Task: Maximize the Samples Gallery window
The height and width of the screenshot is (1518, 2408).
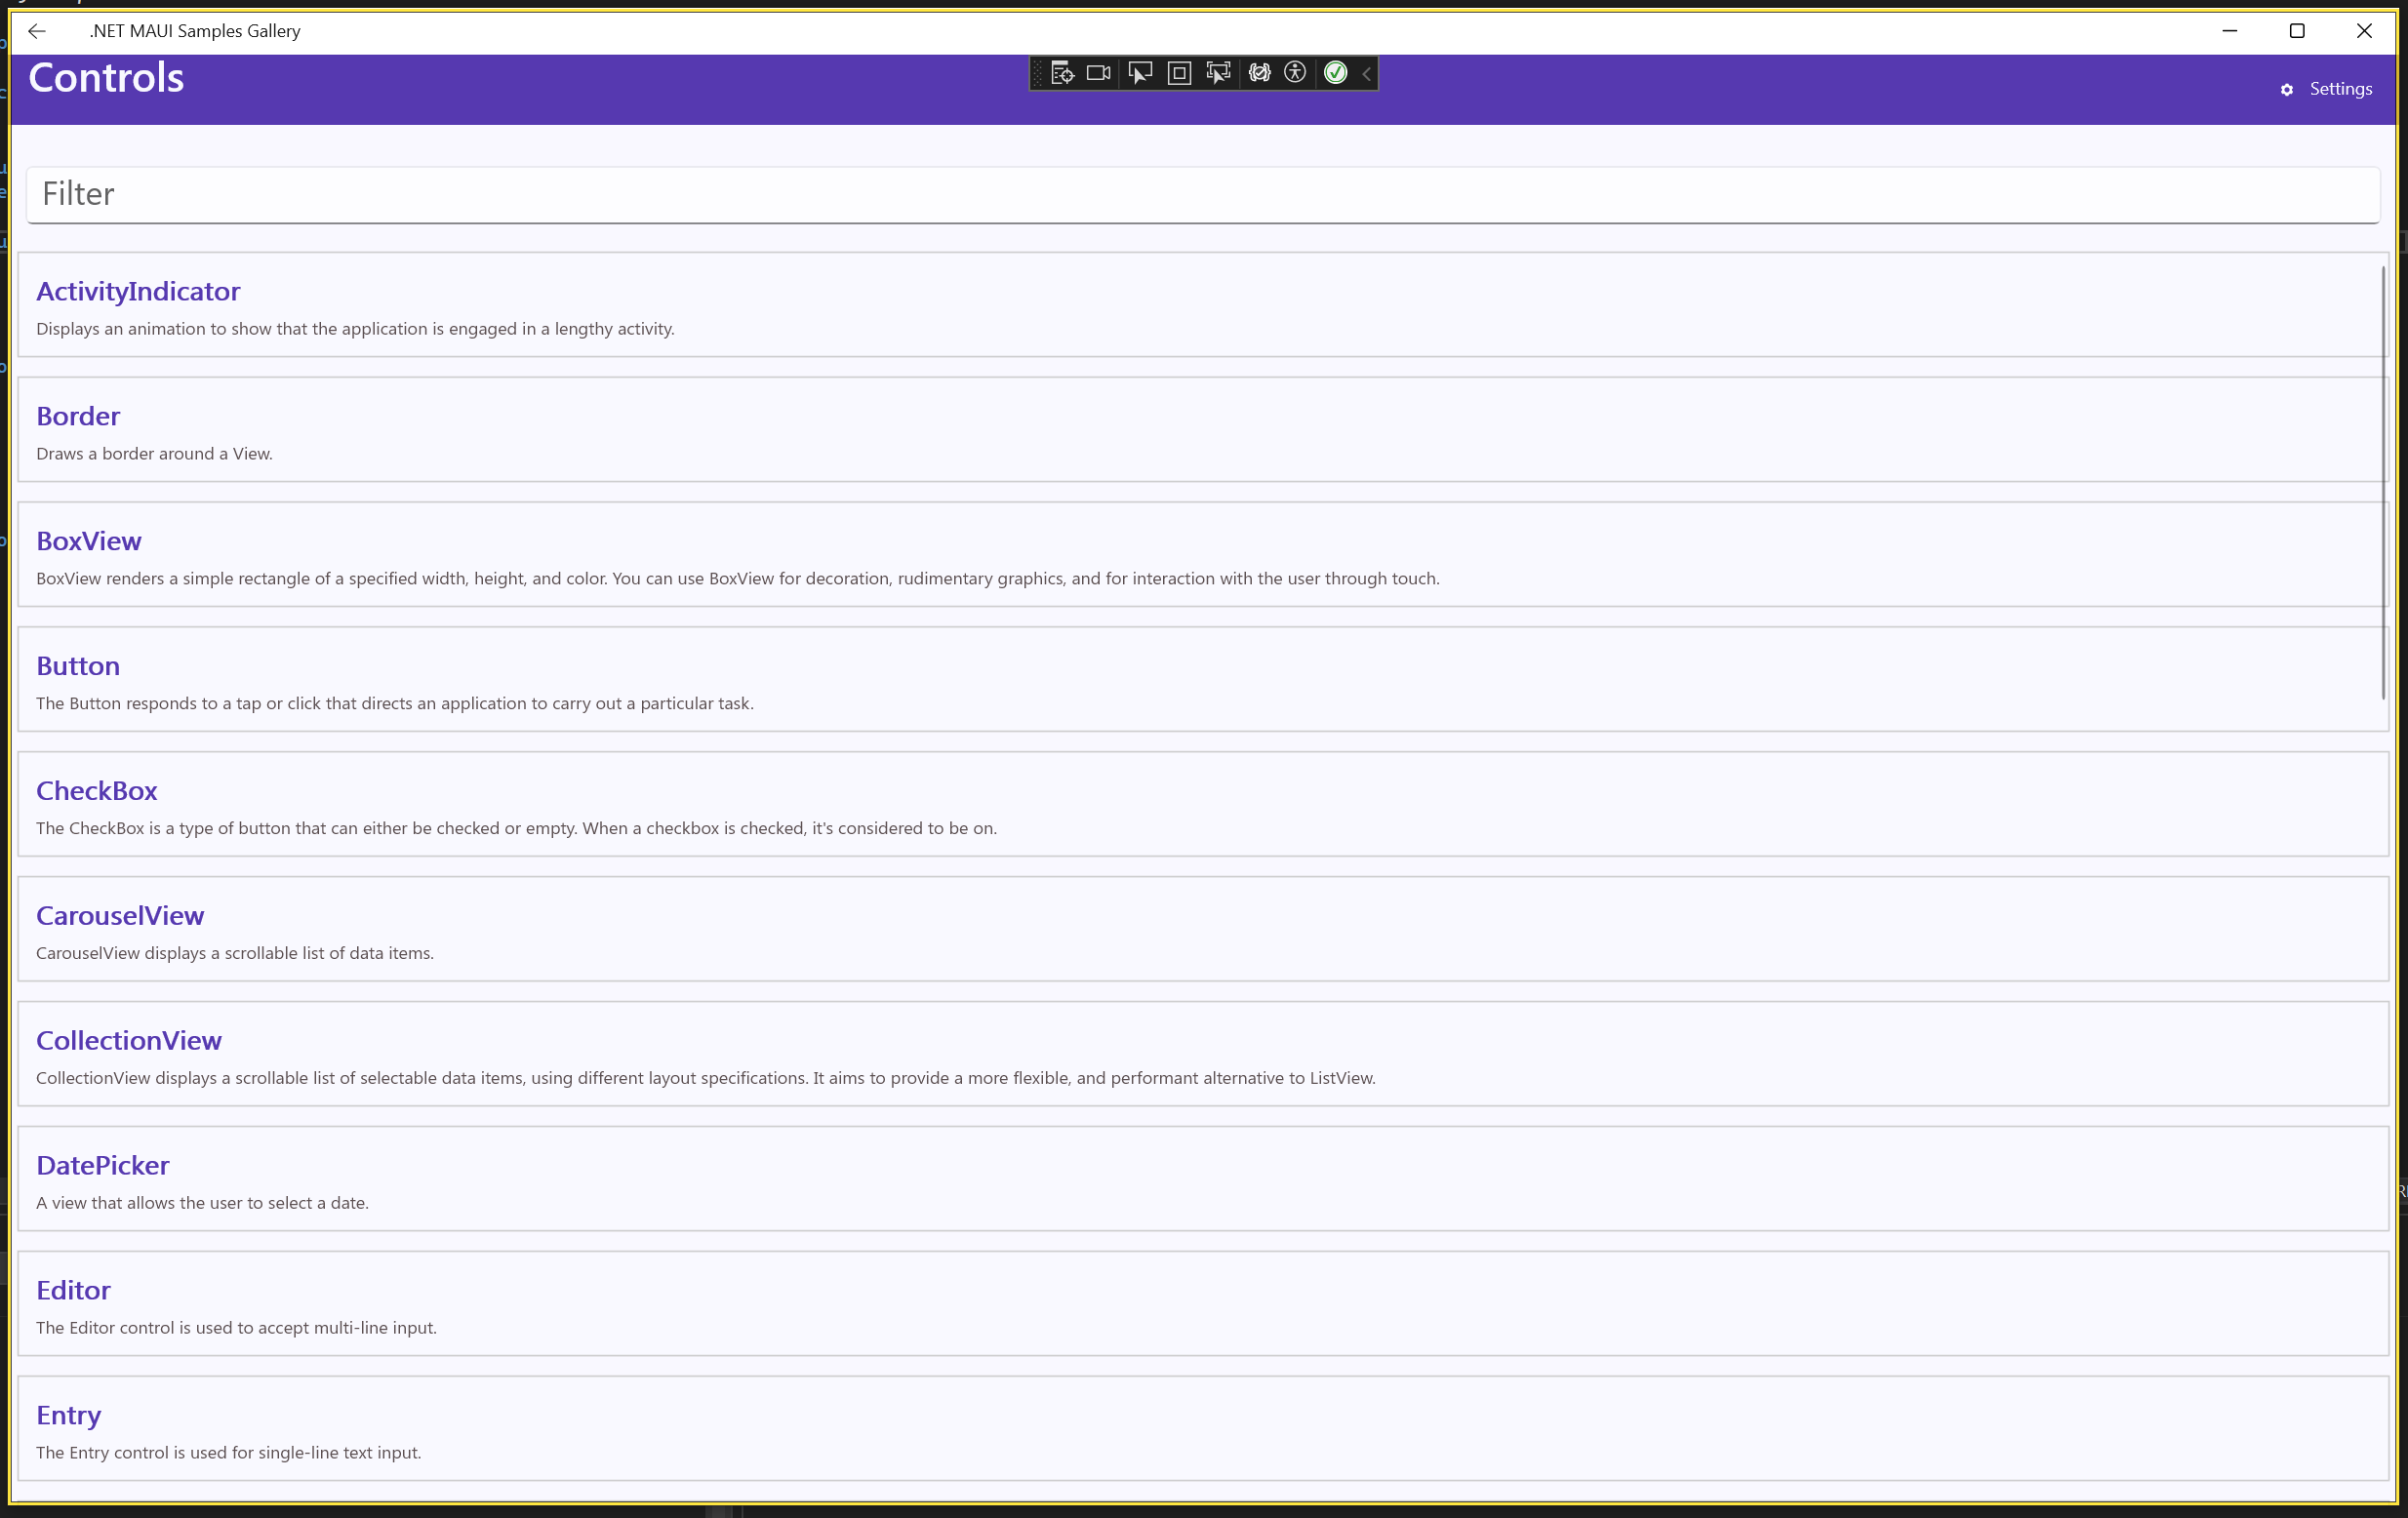Action: 2296,31
